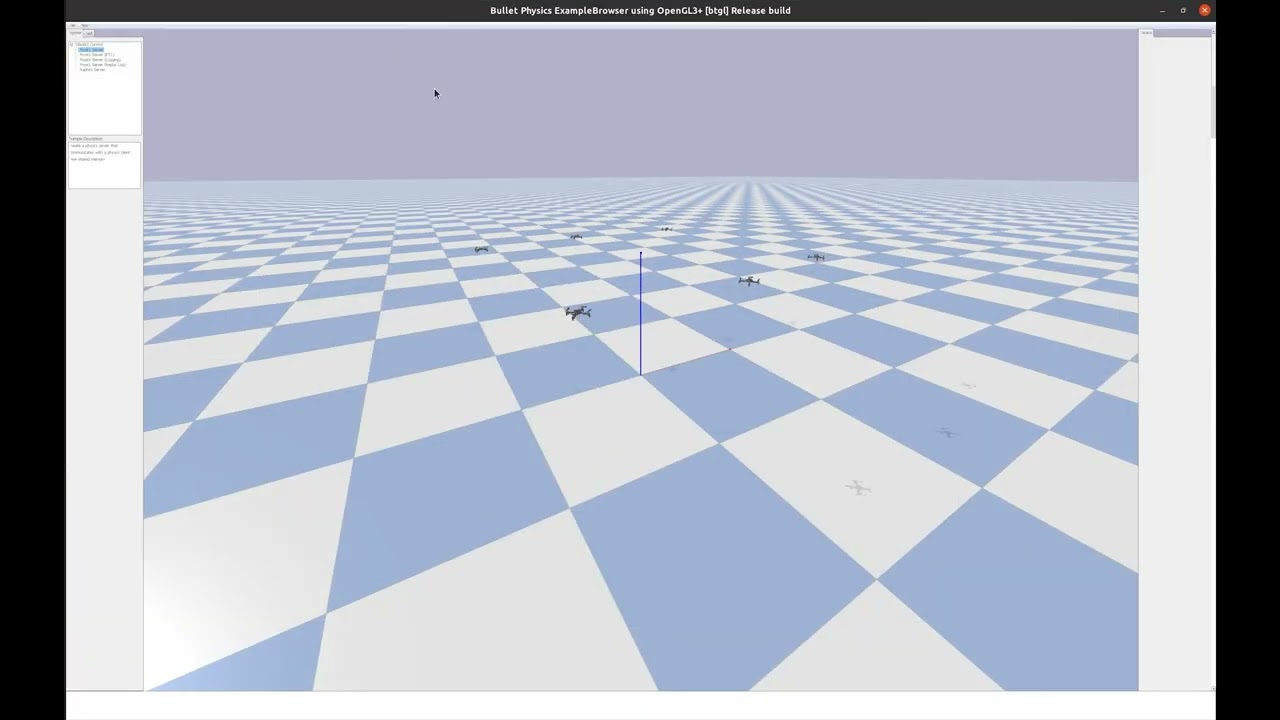Click the nearest quadcopter drone left of axis
The image size is (1280, 720).
[x=578, y=313]
